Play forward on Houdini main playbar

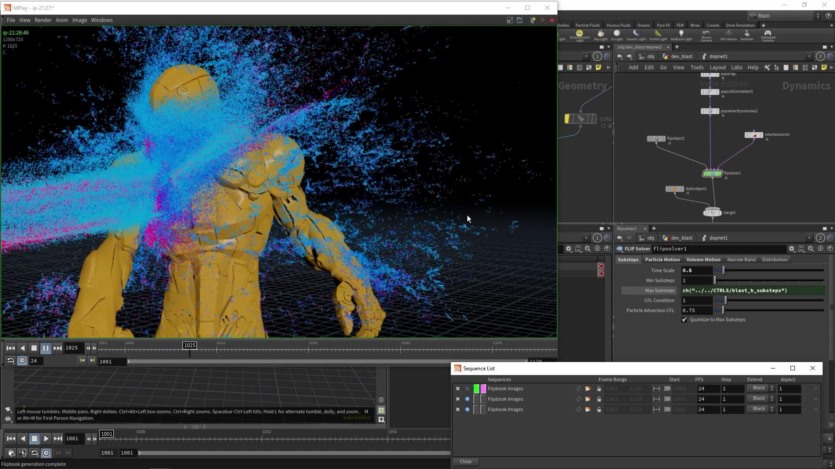[x=46, y=439]
